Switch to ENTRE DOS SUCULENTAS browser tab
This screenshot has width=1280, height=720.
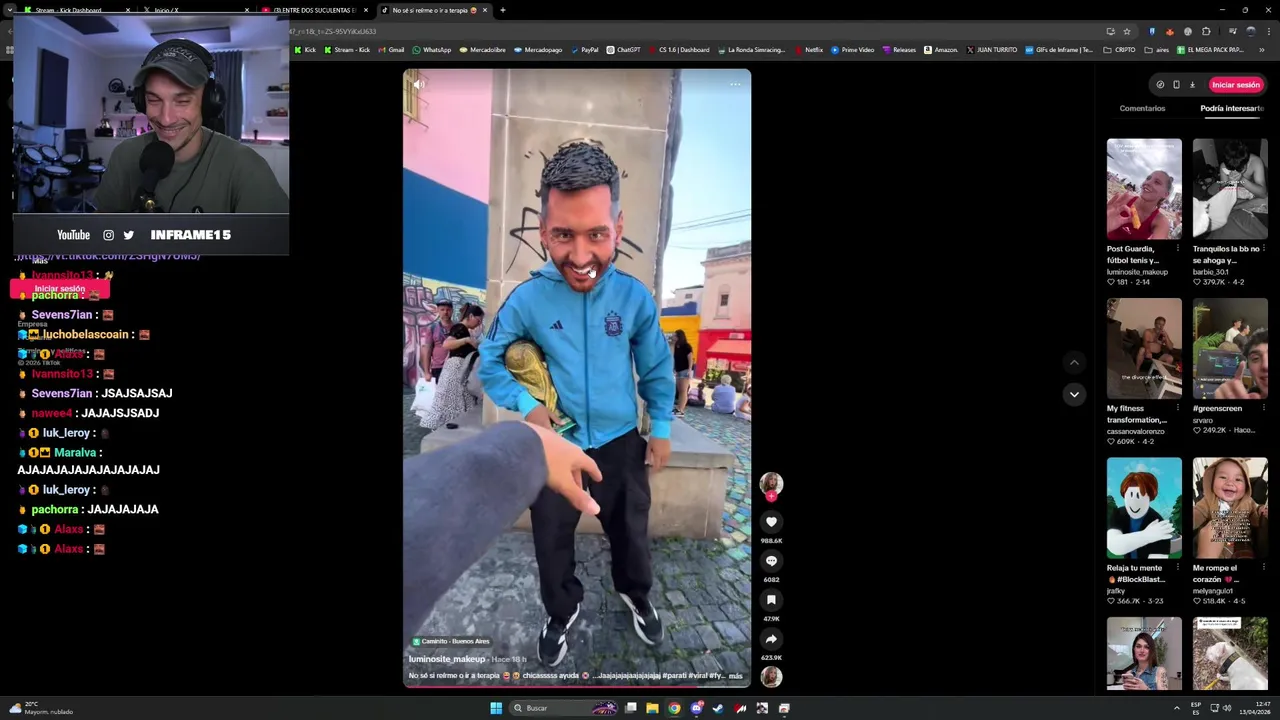point(312,10)
